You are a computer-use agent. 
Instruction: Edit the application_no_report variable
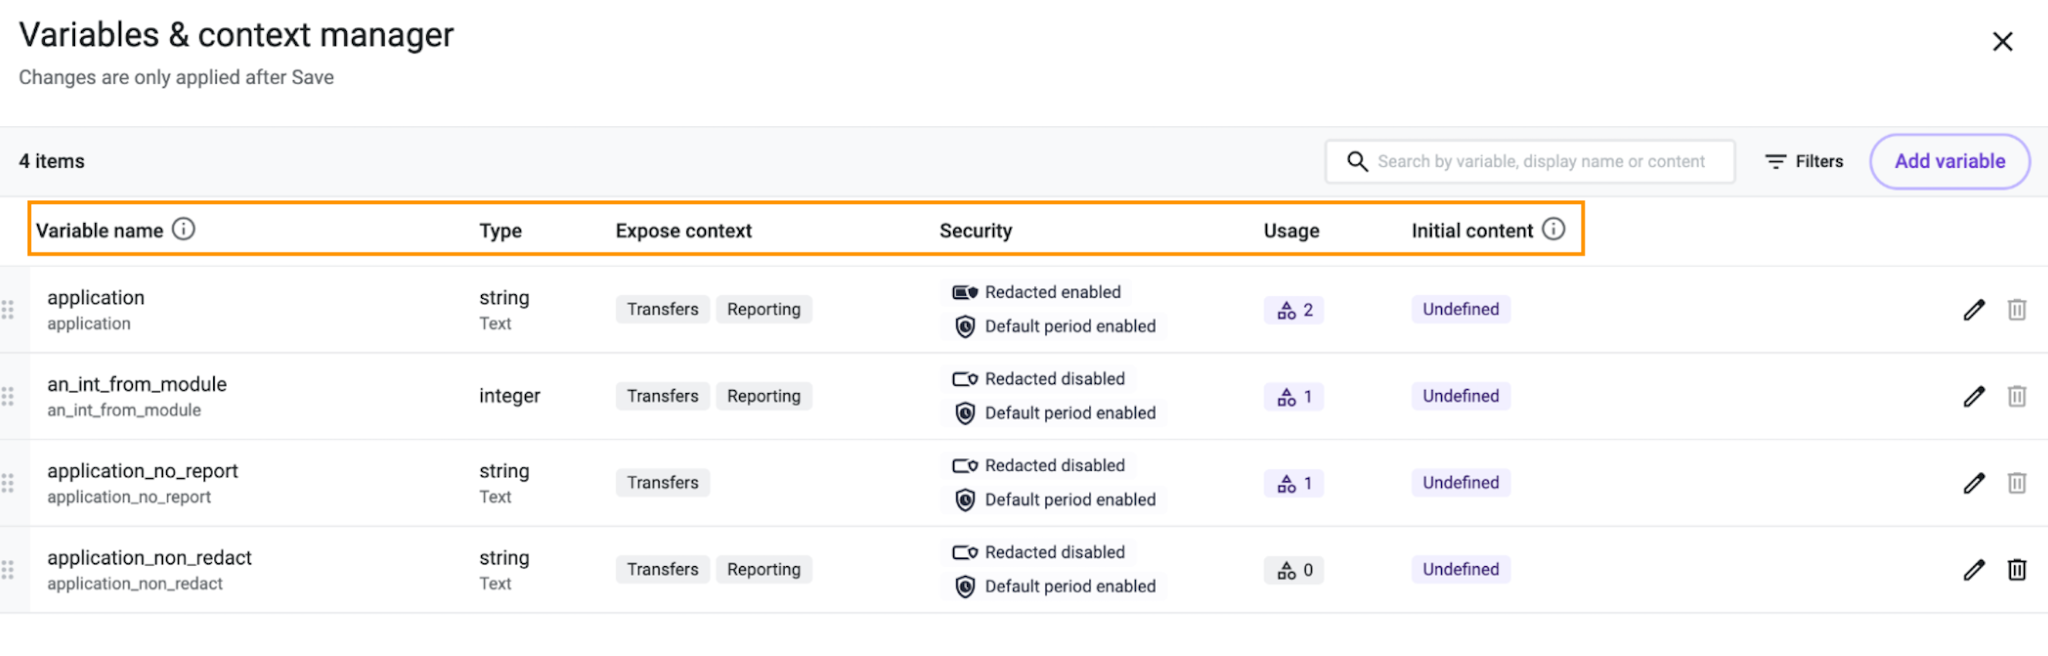[1974, 483]
